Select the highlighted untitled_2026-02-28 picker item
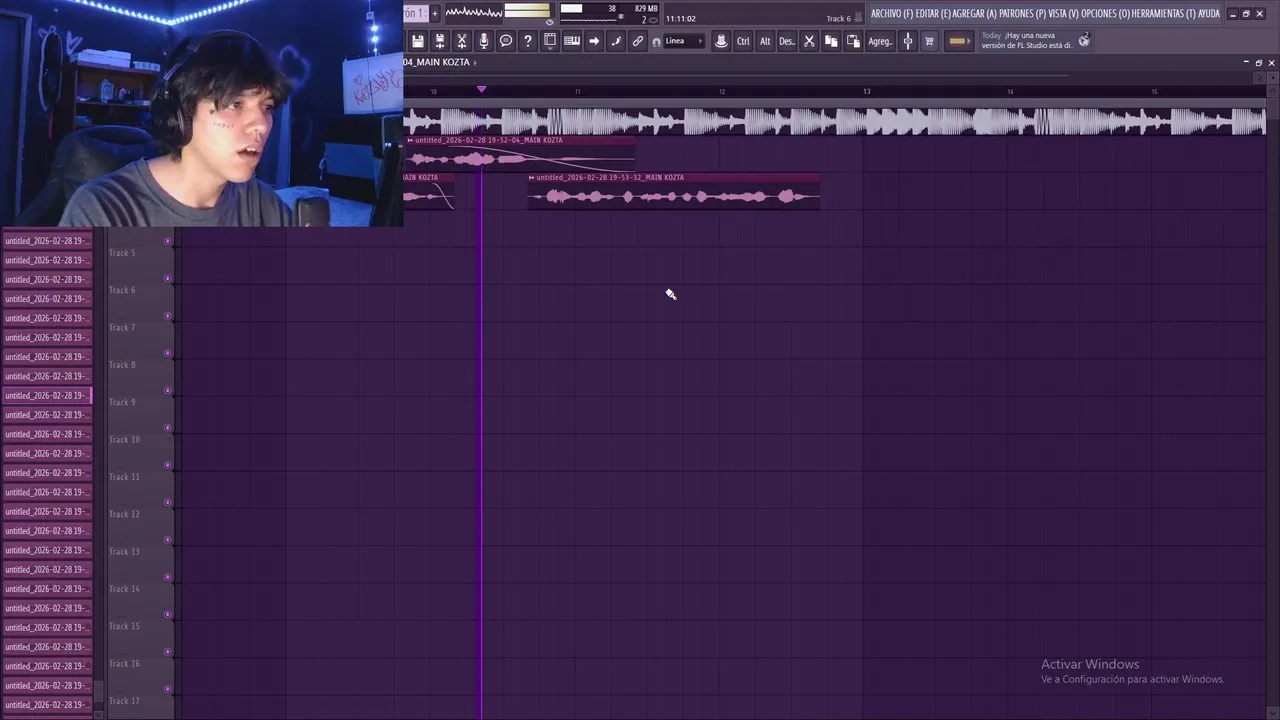The image size is (1280, 720). tap(47, 395)
